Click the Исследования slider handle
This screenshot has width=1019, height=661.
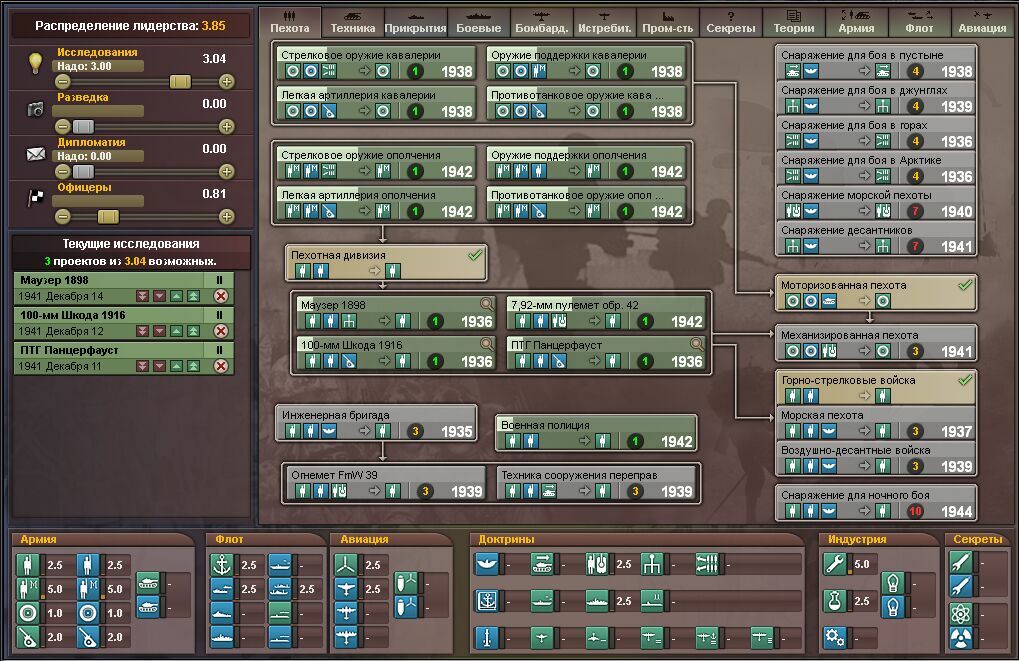180,81
